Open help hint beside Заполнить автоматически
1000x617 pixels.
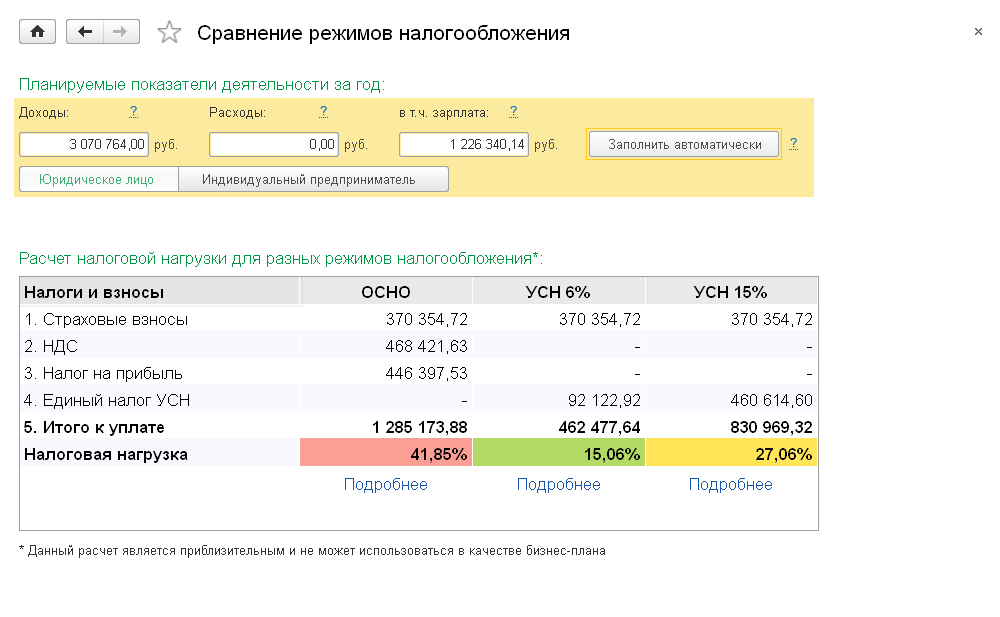click(x=793, y=143)
